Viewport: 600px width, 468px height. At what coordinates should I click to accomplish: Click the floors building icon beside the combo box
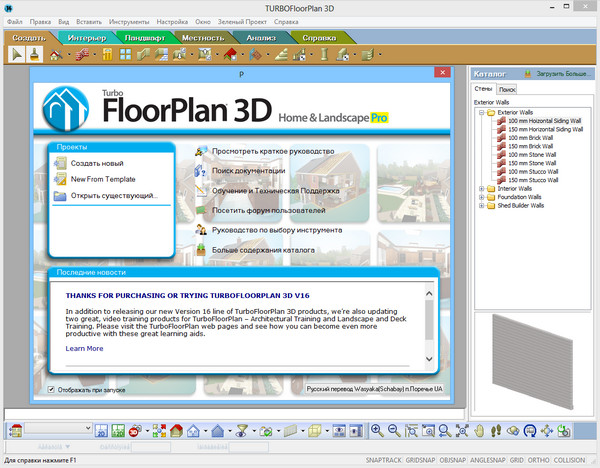coord(16,431)
